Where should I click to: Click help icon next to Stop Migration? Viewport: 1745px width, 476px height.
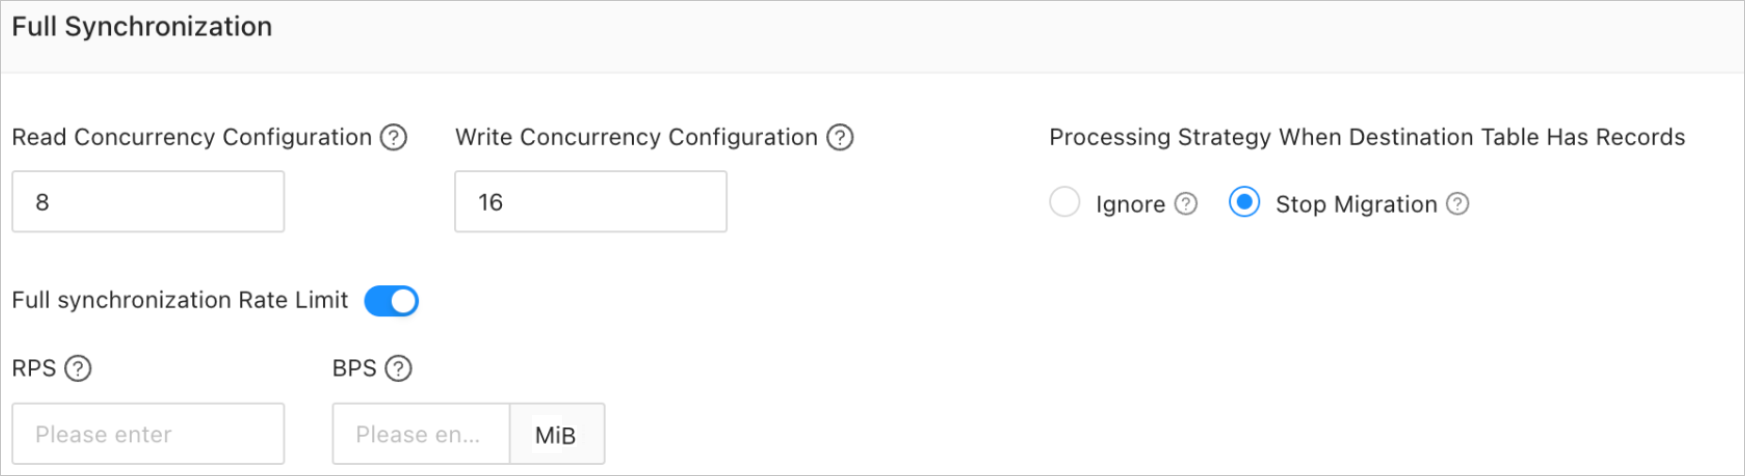[x=1458, y=204]
